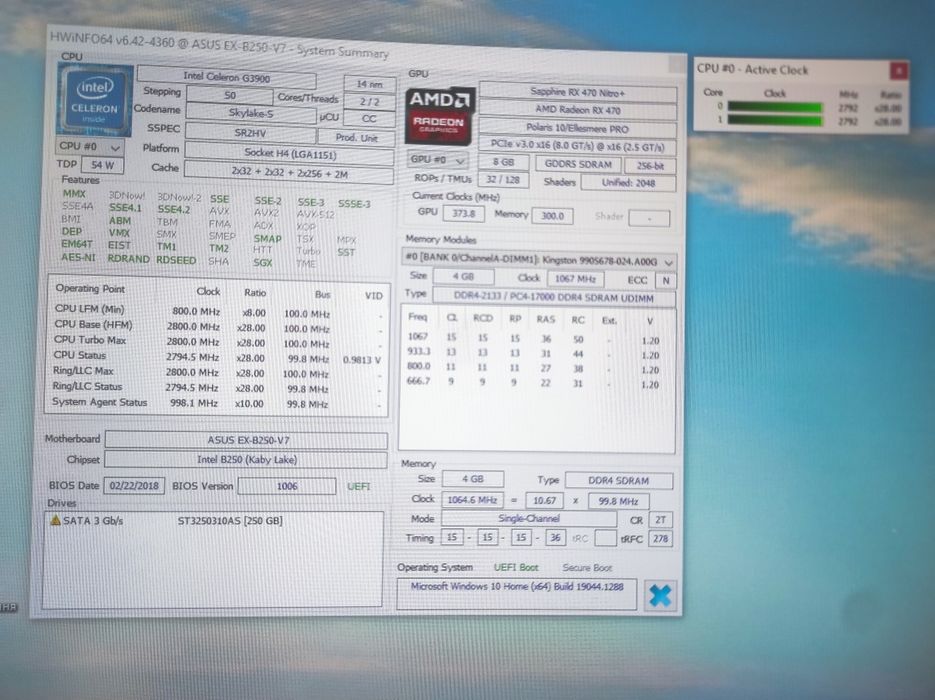
Task: Click the memory multiplier 10.67 field
Action: tap(544, 501)
